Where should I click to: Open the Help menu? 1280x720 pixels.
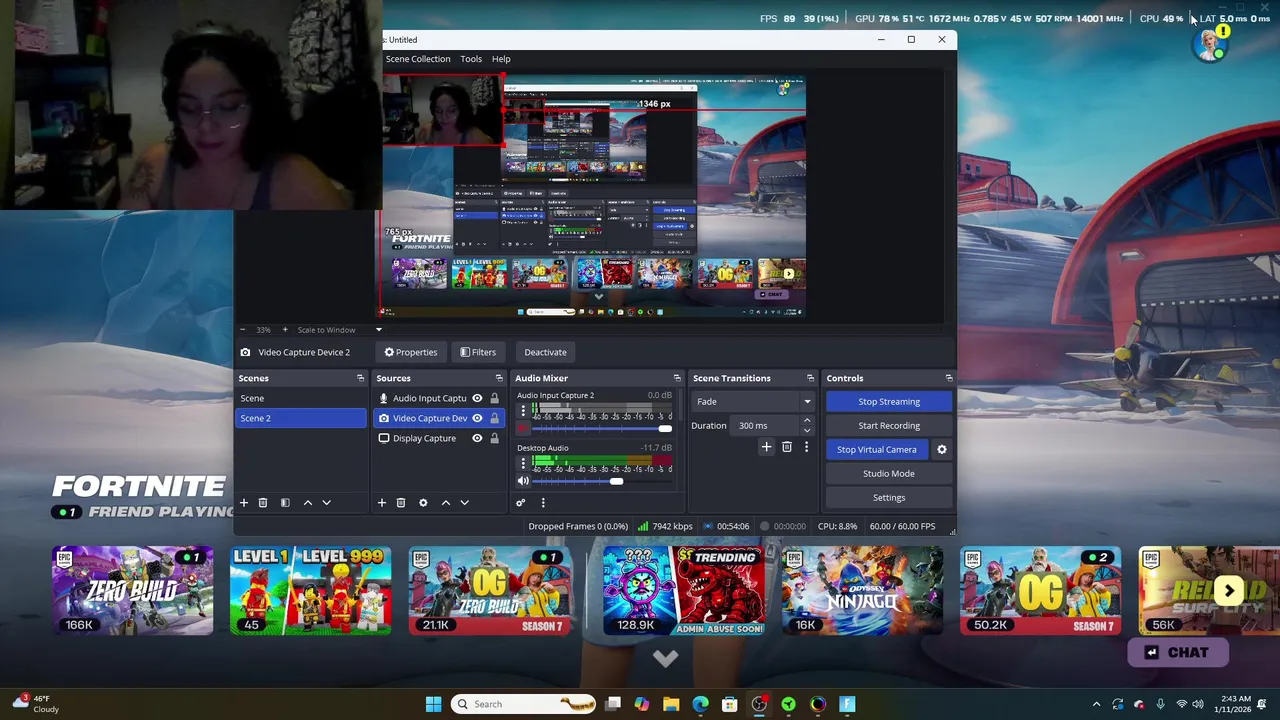click(x=501, y=59)
